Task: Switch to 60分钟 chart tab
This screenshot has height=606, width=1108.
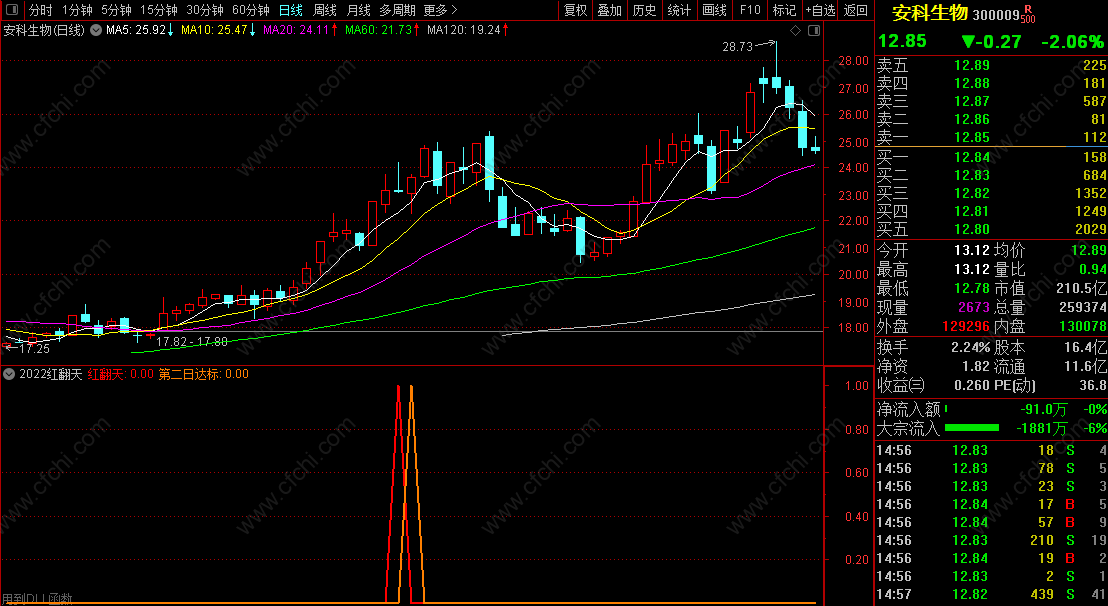Action: tap(250, 10)
